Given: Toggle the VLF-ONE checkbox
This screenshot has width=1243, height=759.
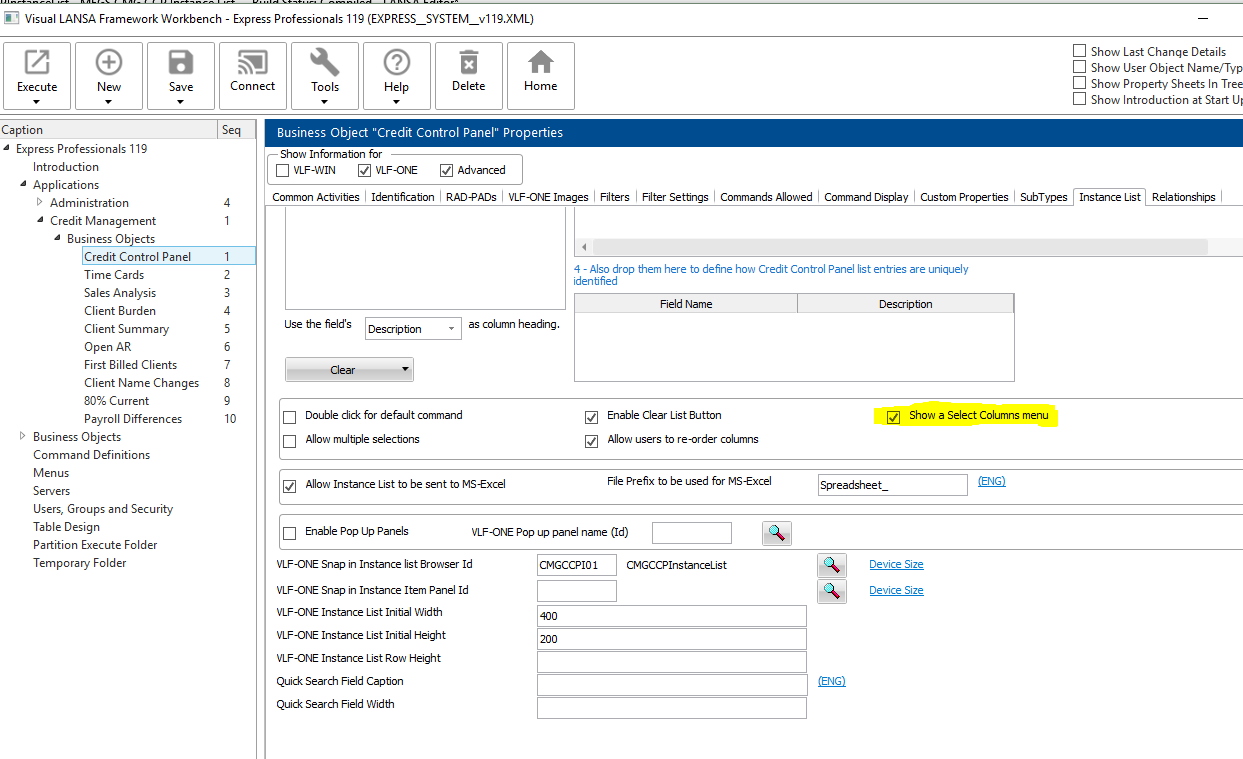Looking at the screenshot, I should click(364, 170).
